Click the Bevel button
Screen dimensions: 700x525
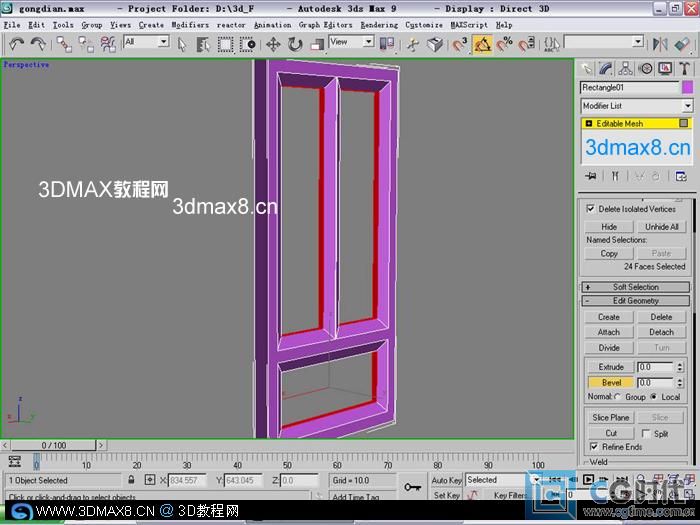(611, 383)
